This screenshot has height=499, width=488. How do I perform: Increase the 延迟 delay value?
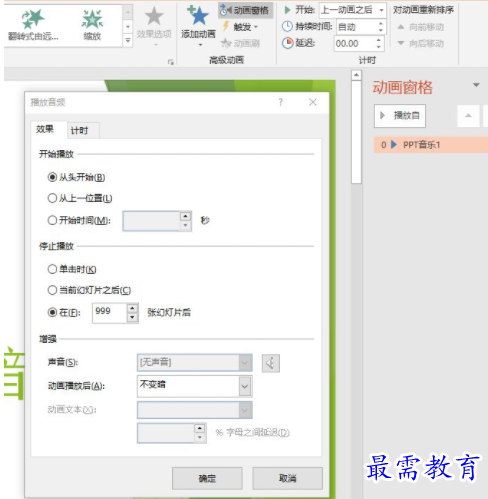[378, 40]
